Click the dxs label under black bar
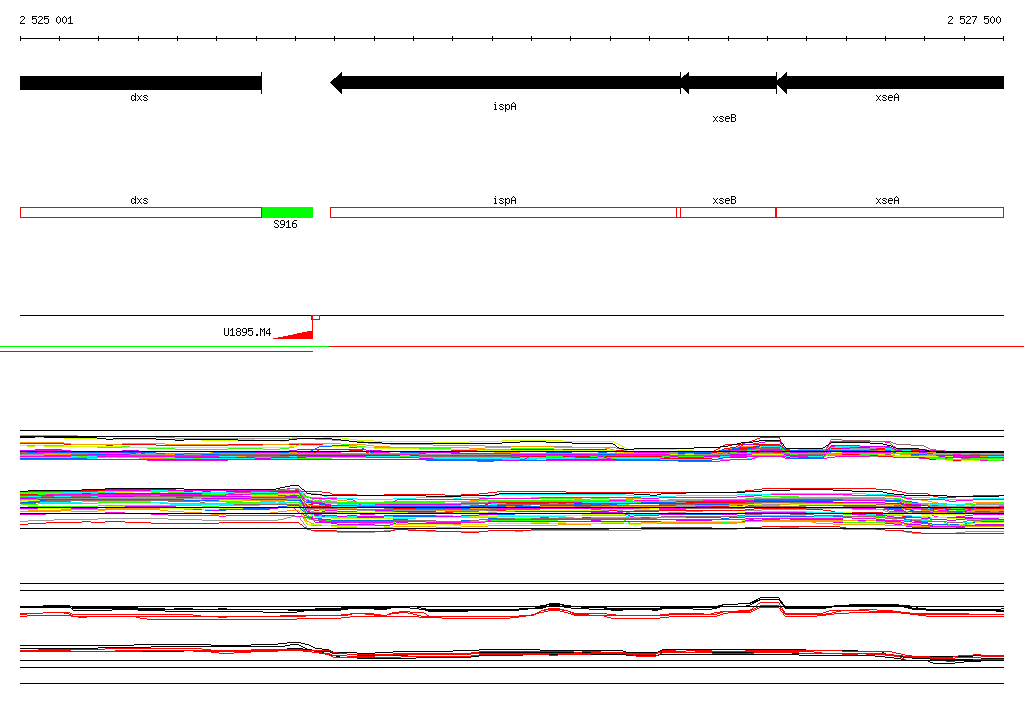This screenshot has height=714, width=1024. tap(139, 97)
